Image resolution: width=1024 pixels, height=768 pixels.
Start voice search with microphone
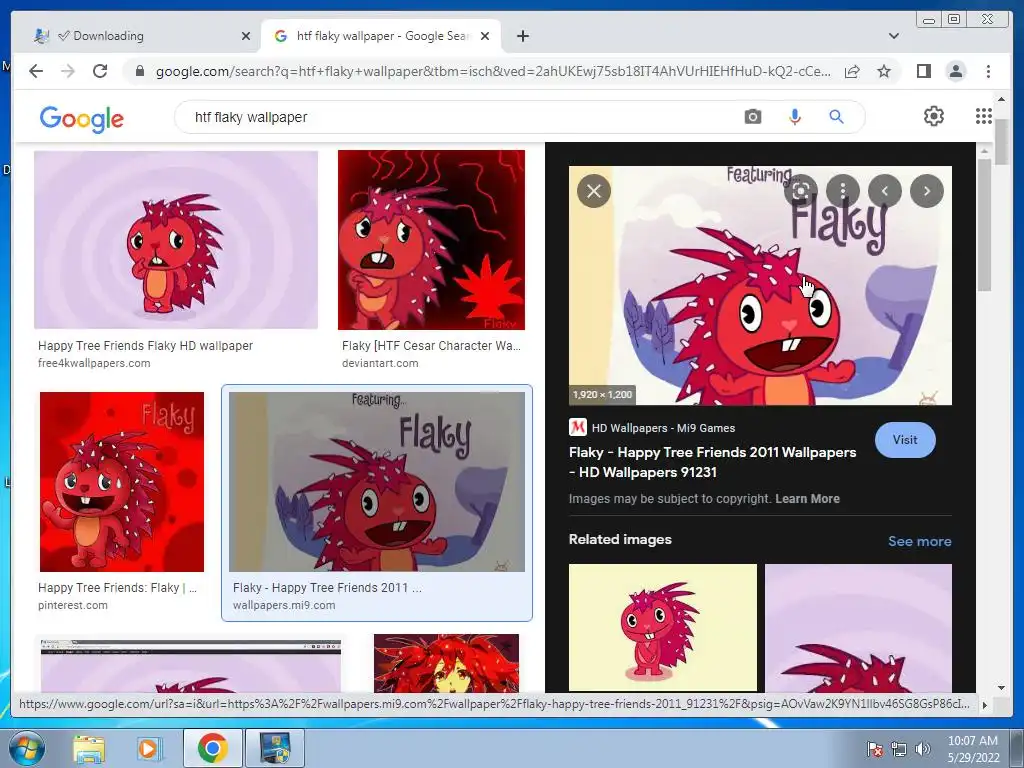pyautogui.click(x=794, y=117)
